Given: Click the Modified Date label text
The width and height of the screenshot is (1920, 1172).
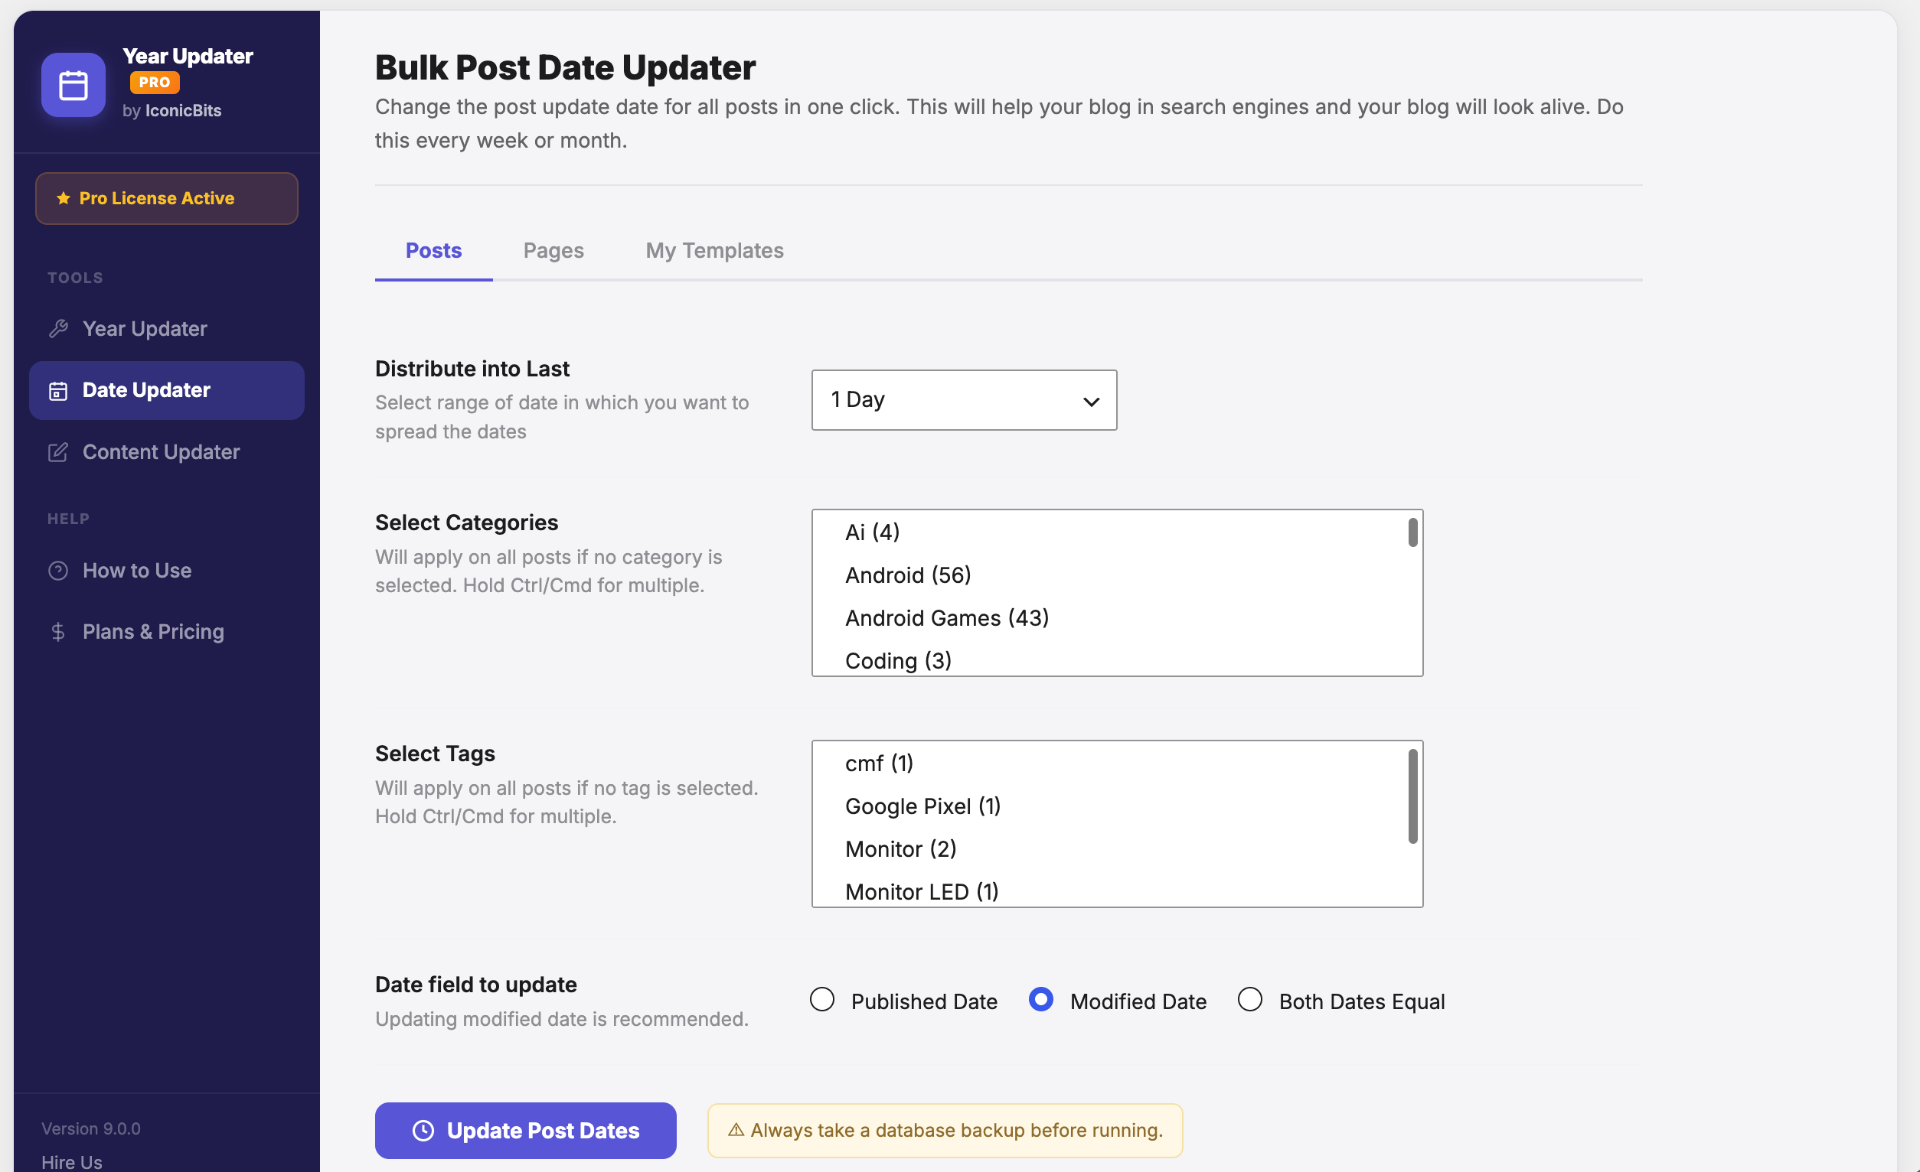Looking at the screenshot, I should (1138, 1002).
